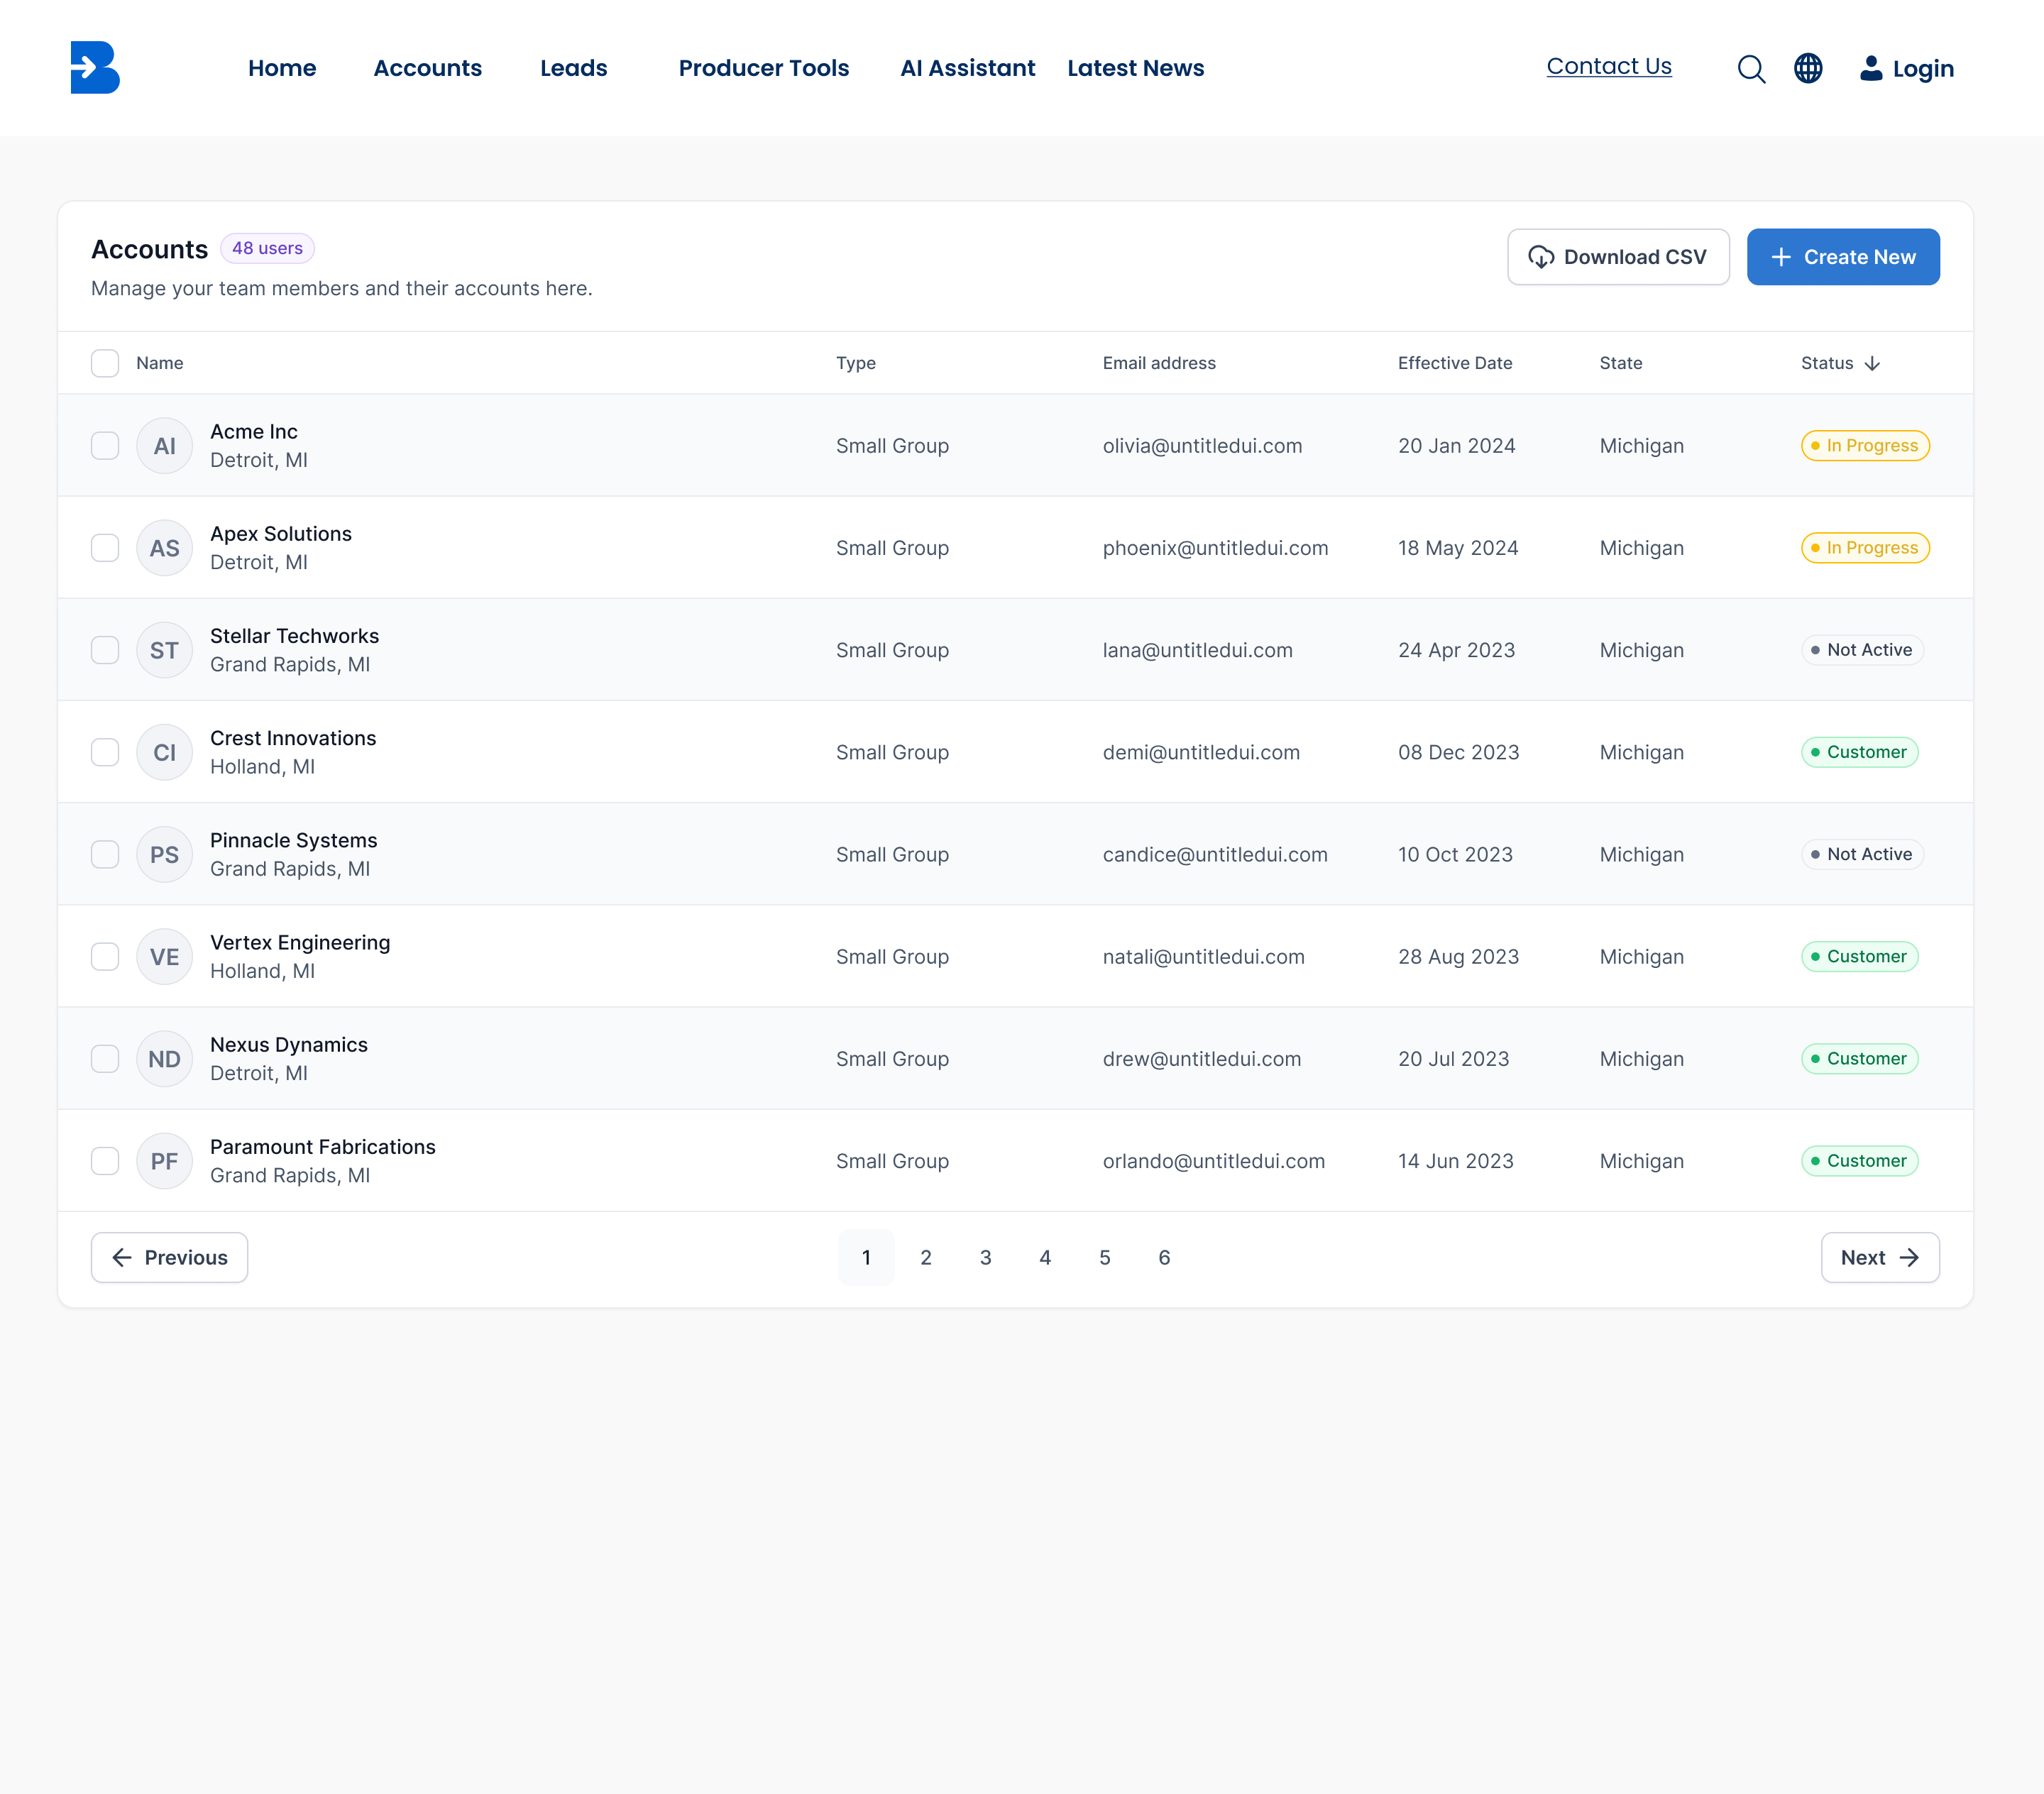Click the AI avatar for Acme Inc
Viewport: 2044px width, 1794px height.
pos(164,446)
